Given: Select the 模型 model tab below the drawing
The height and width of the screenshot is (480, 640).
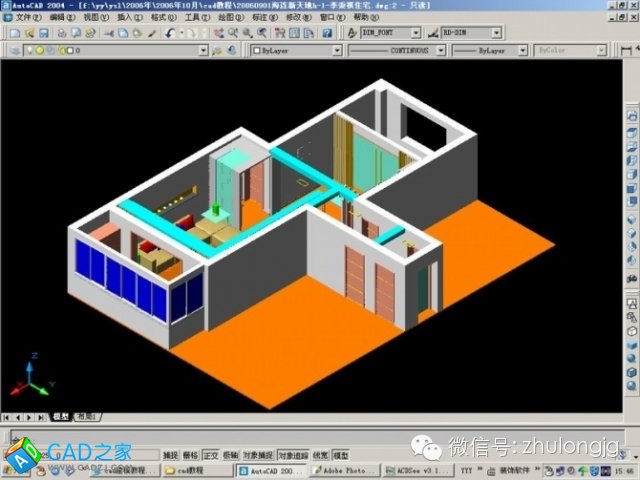Looking at the screenshot, I should (x=62, y=416).
